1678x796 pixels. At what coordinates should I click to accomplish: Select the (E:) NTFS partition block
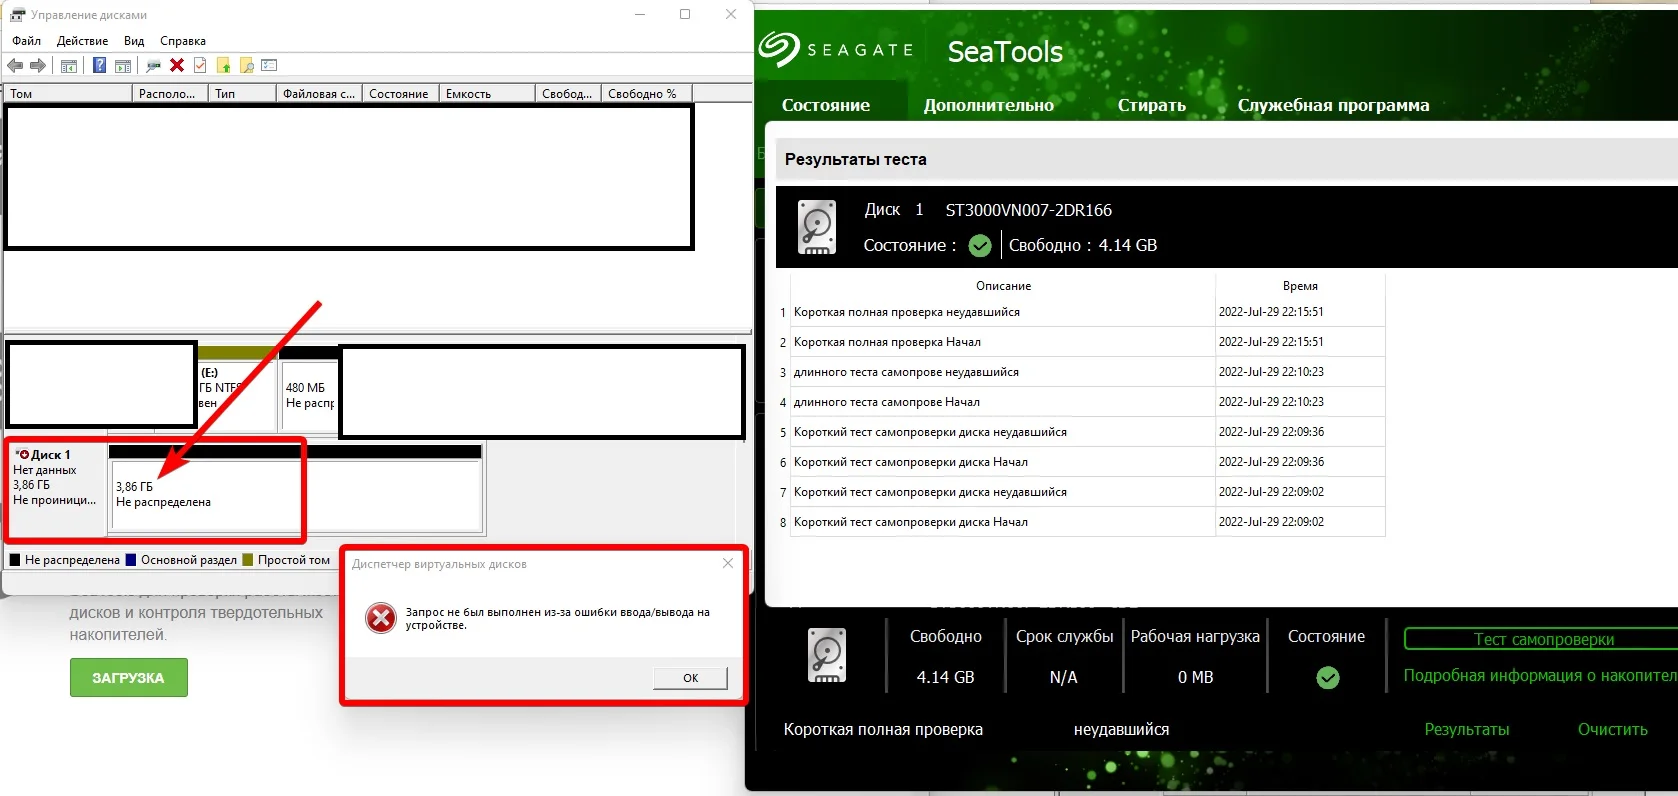pyautogui.click(x=238, y=389)
